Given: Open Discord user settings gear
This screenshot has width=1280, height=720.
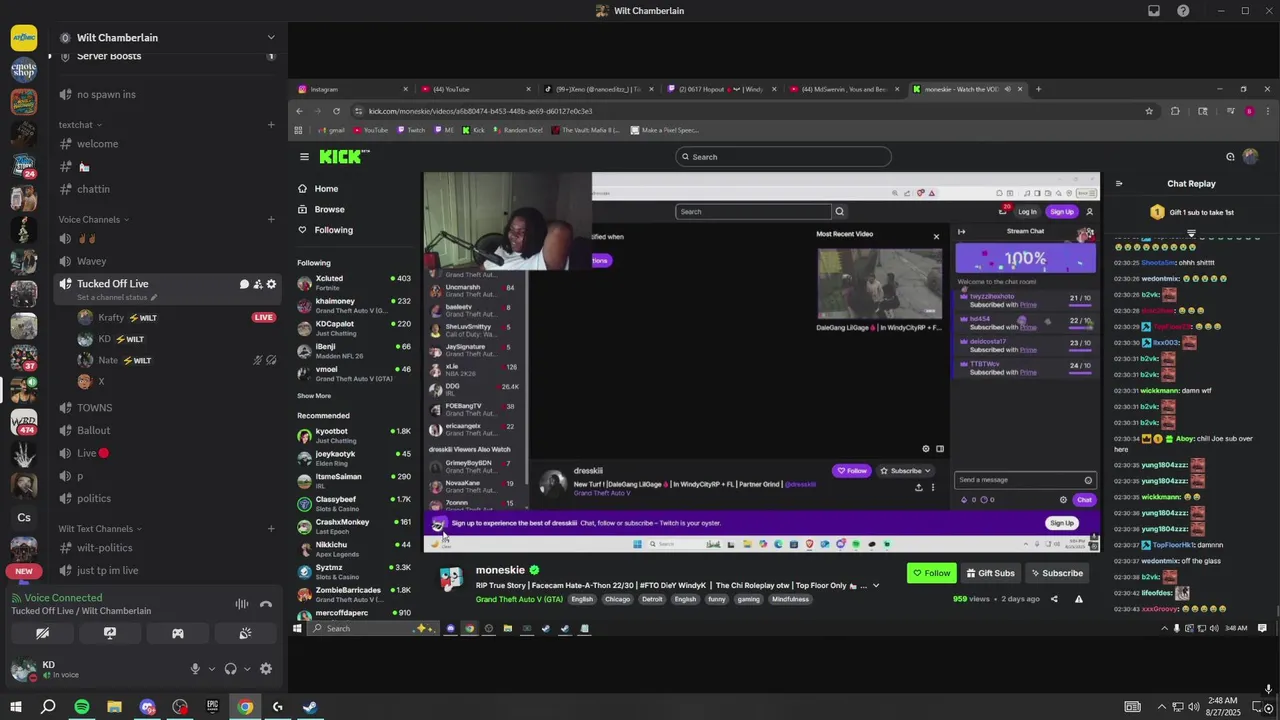Looking at the screenshot, I should click(266, 669).
